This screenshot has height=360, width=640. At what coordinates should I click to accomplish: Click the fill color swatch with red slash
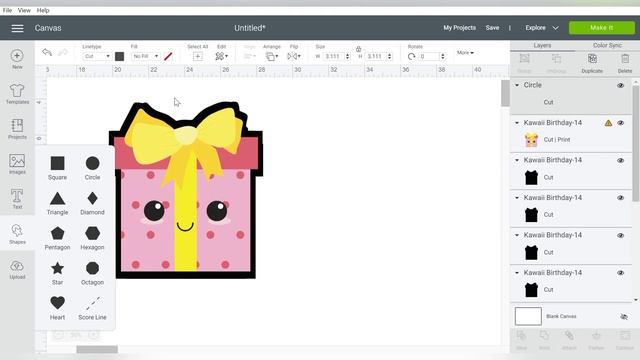(168, 56)
